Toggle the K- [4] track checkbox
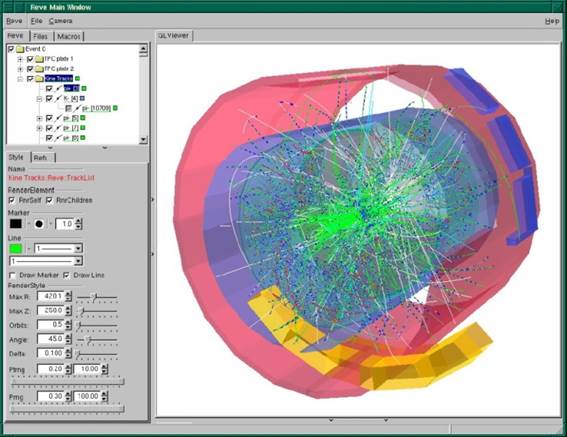The width and height of the screenshot is (567, 437). [49, 98]
